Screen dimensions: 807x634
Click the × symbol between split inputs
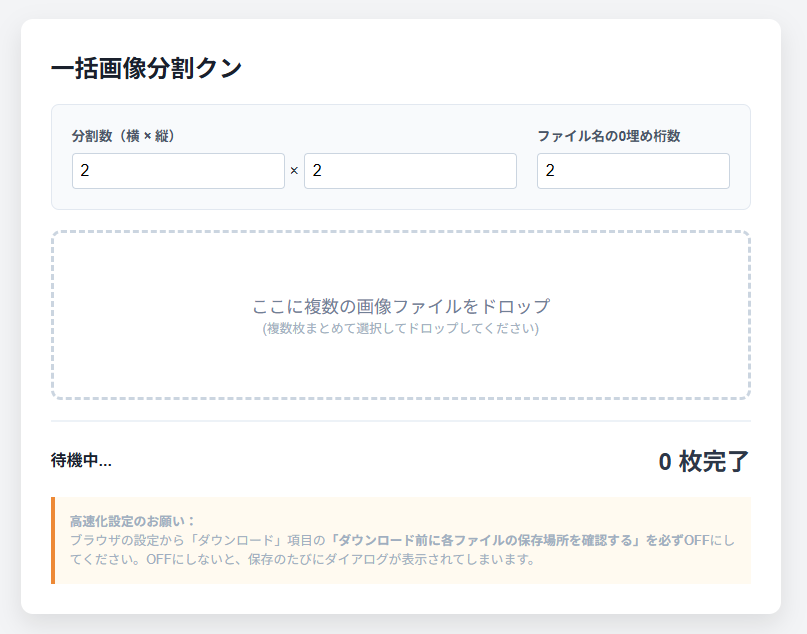pyautogui.click(x=294, y=171)
